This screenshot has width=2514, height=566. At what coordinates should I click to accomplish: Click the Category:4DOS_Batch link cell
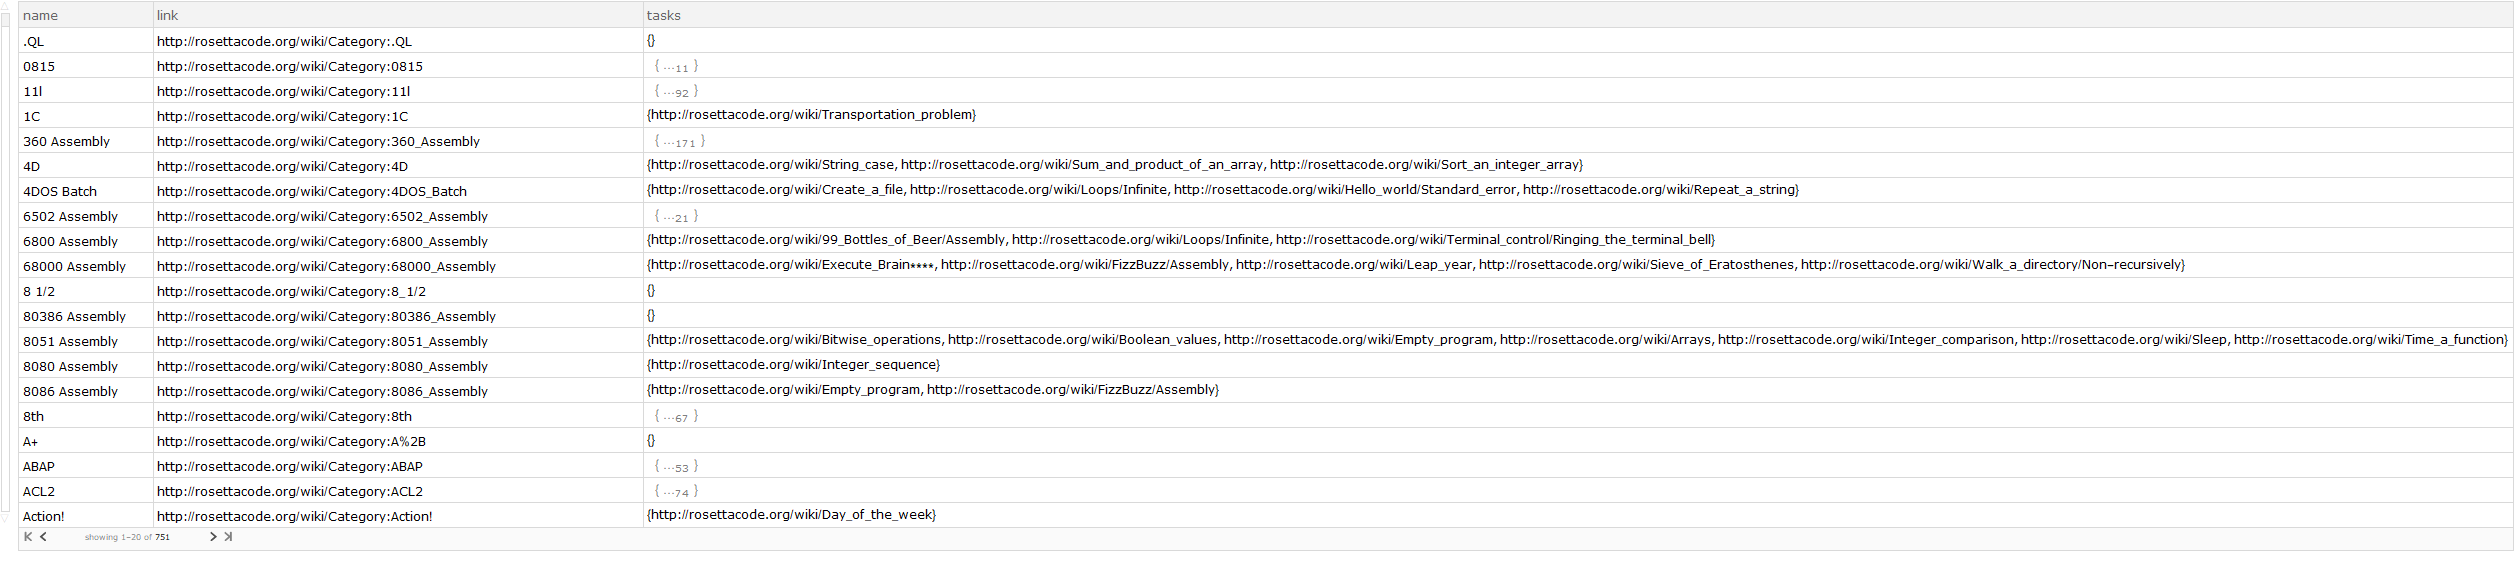click(398, 191)
